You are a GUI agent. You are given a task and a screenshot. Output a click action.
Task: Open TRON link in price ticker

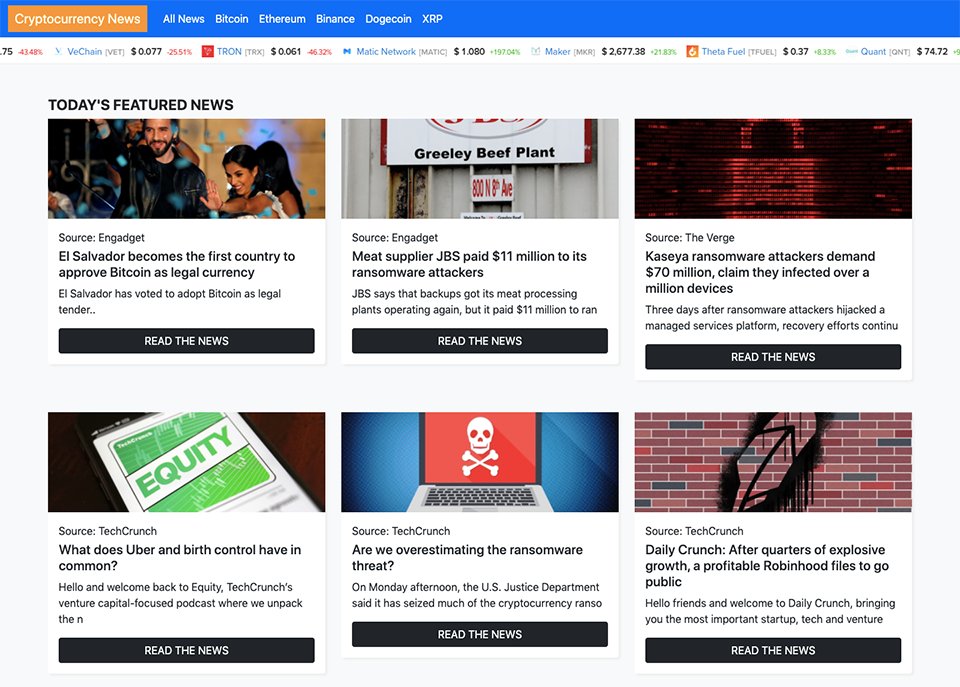pos(229,51)
